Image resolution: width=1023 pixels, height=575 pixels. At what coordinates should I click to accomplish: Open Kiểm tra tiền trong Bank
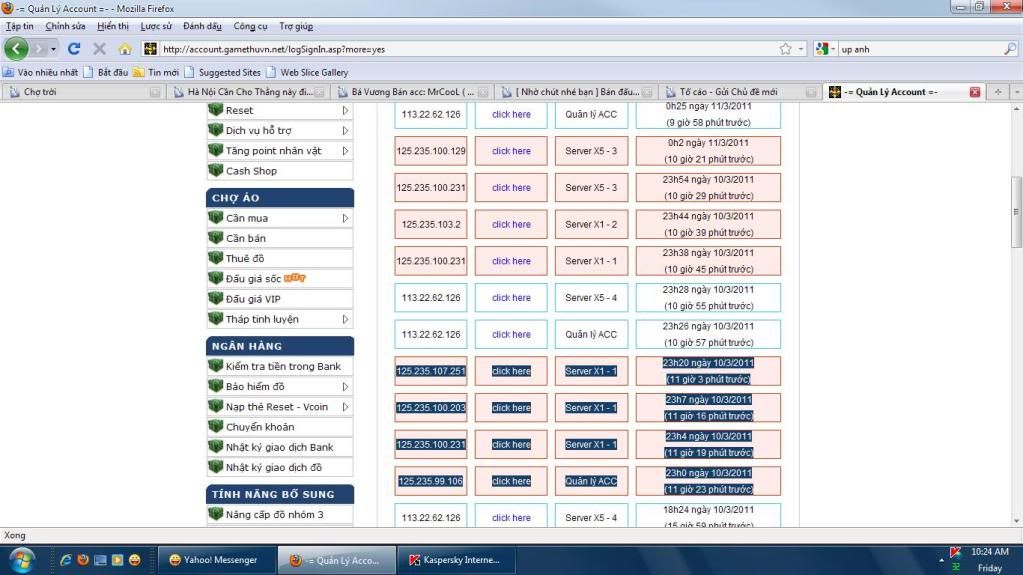[280, 366]
